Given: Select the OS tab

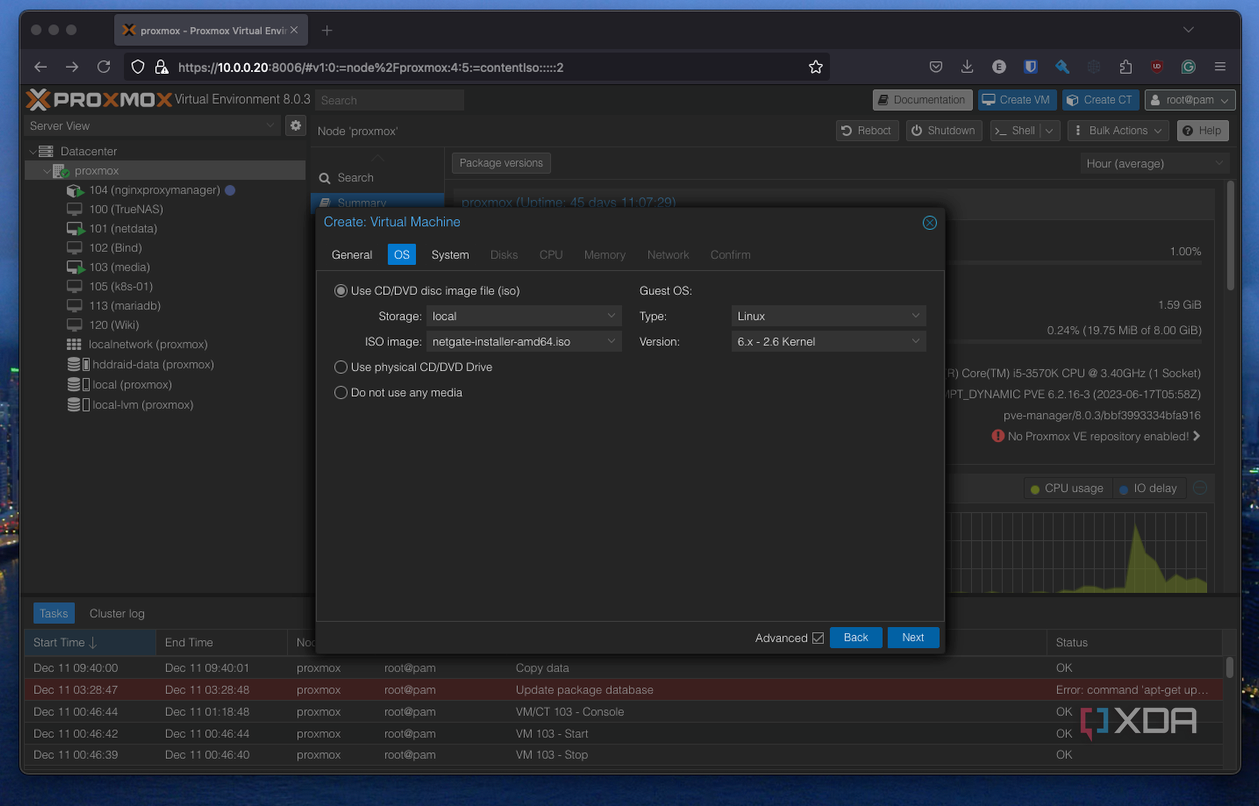Looking at the screenshot, I should pos(401,255).
